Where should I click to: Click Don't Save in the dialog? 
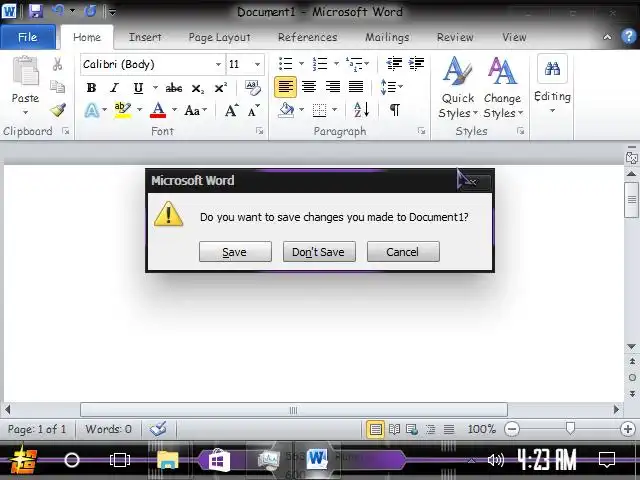[319, 251]
